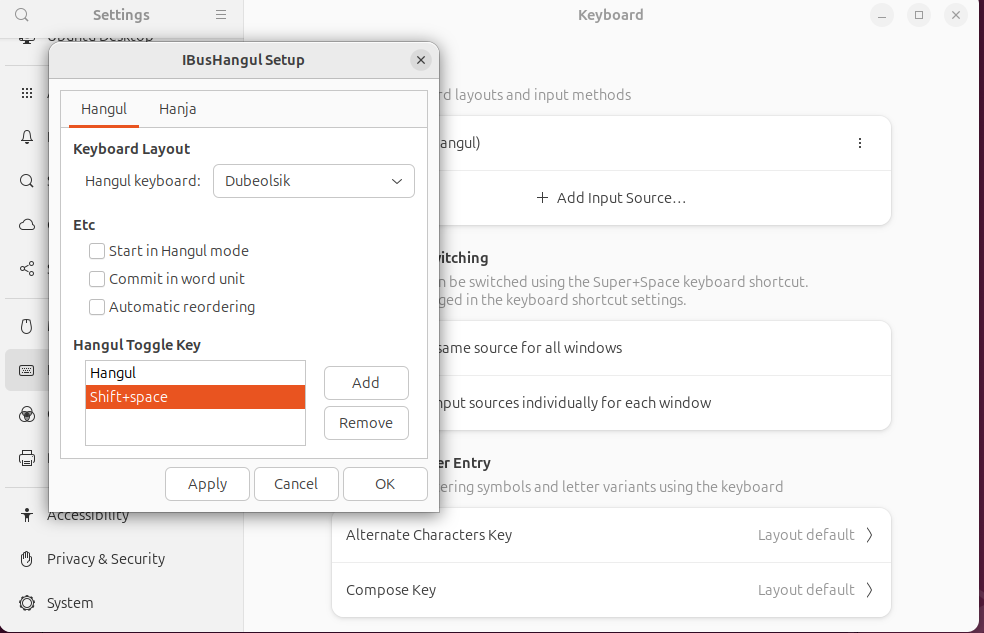Click the Apply button
The height and width of the screenshot is (633, 984).
click(x=208, y=484)
